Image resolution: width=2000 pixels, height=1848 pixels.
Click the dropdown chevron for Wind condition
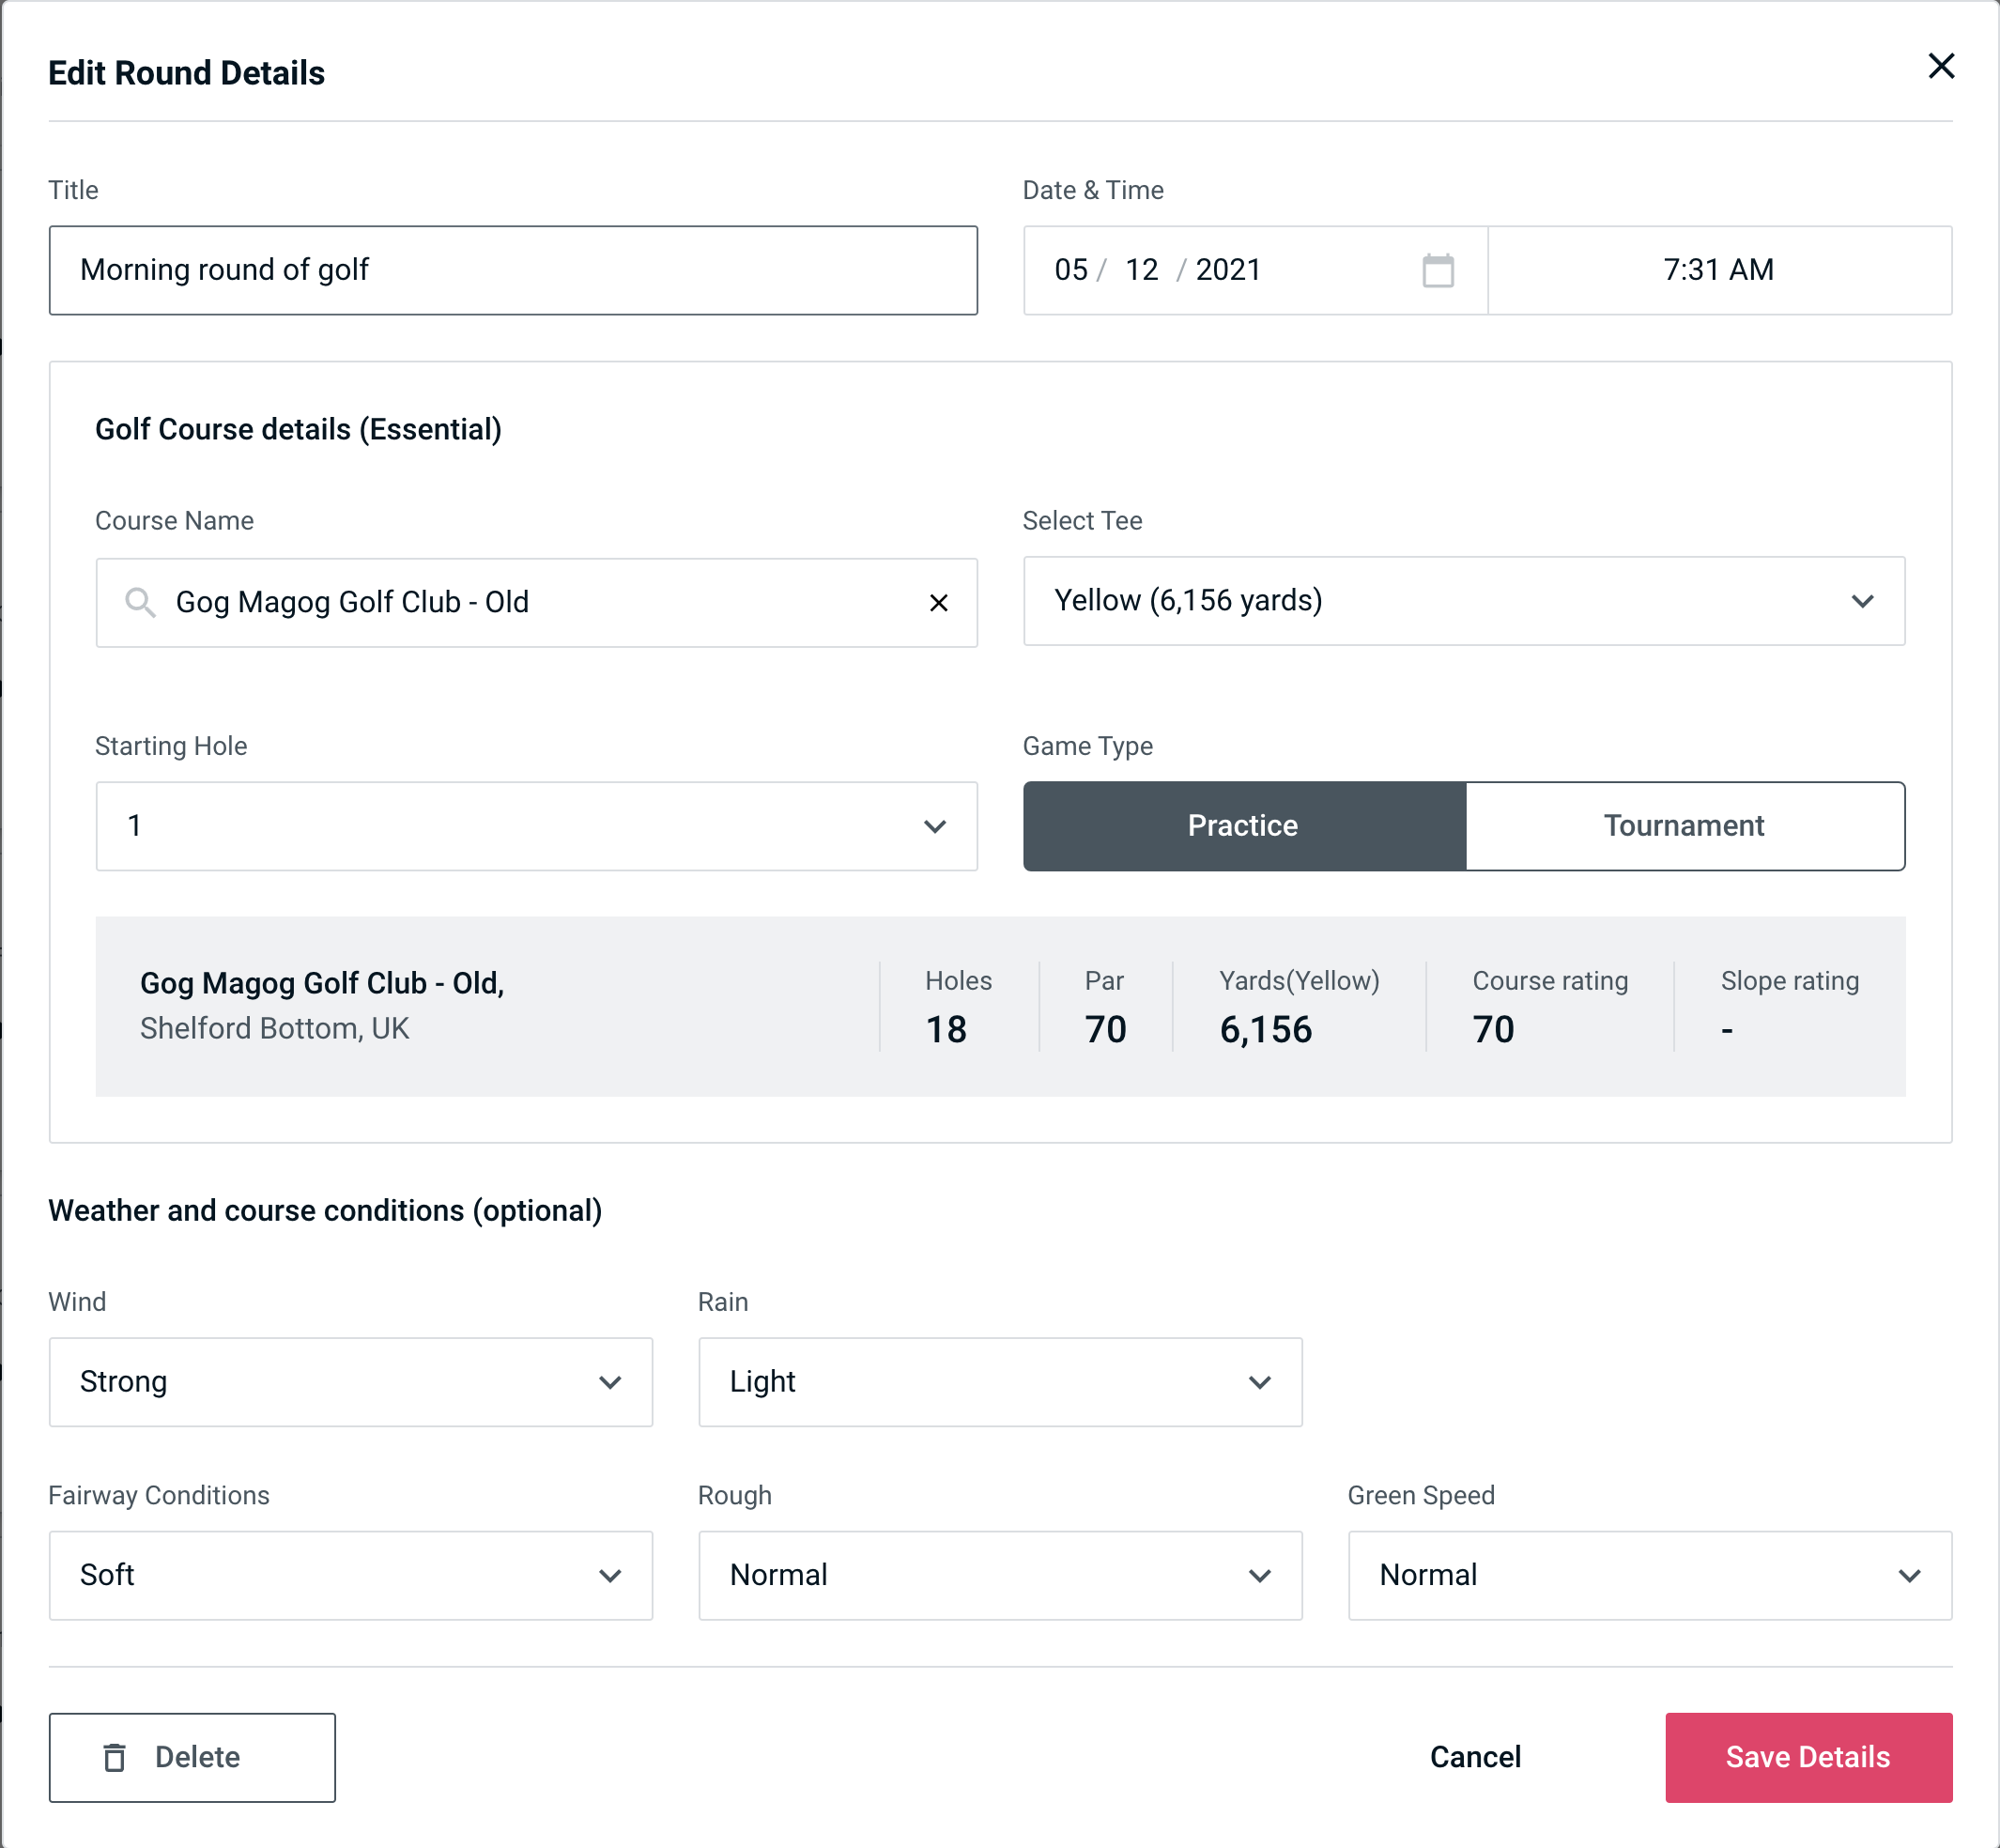pos(613,1383)
